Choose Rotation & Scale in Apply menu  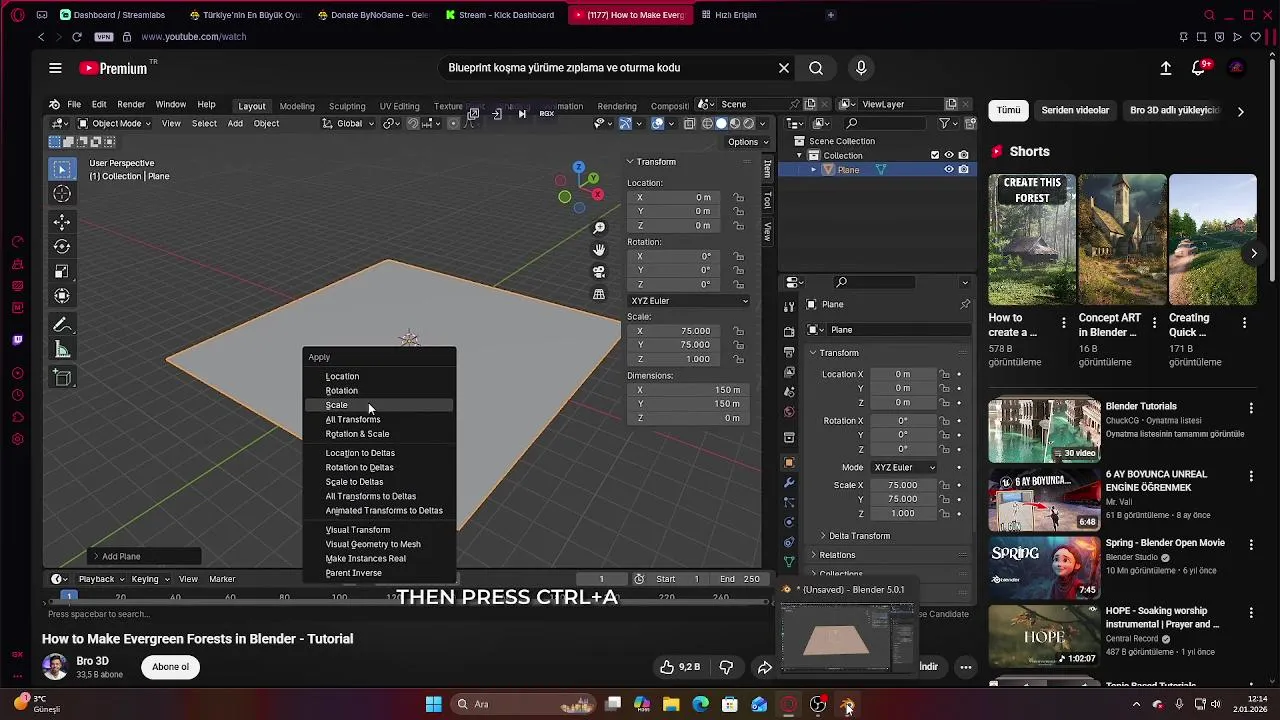coord(379,434)
